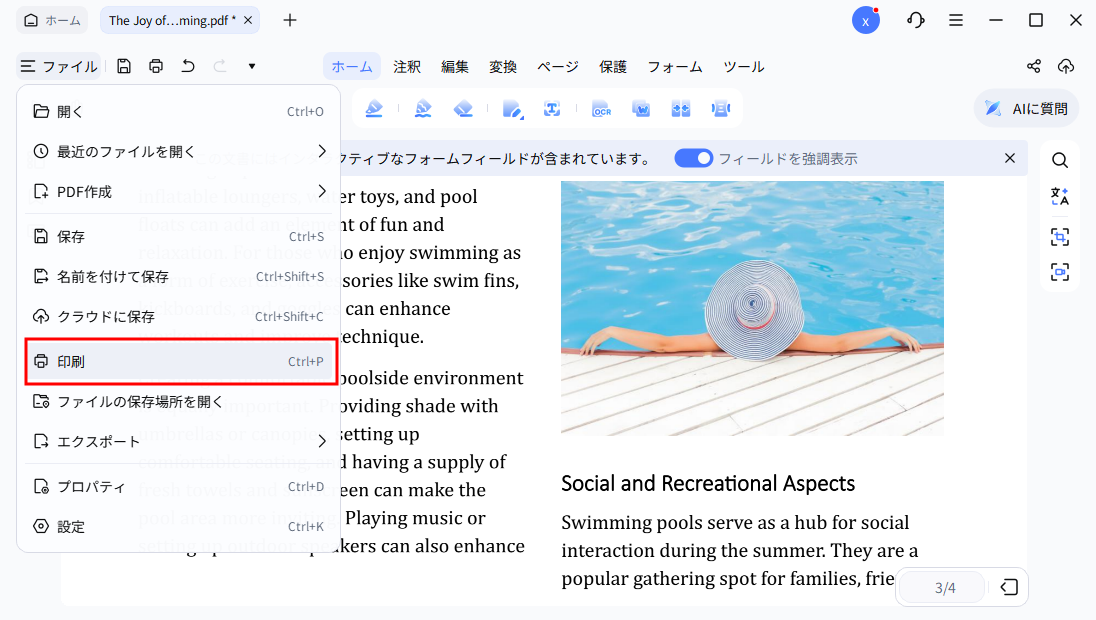This screenshot has height=620, width=1096.
Task: Select the squiggly underline tool
Action: pos(423,108)
